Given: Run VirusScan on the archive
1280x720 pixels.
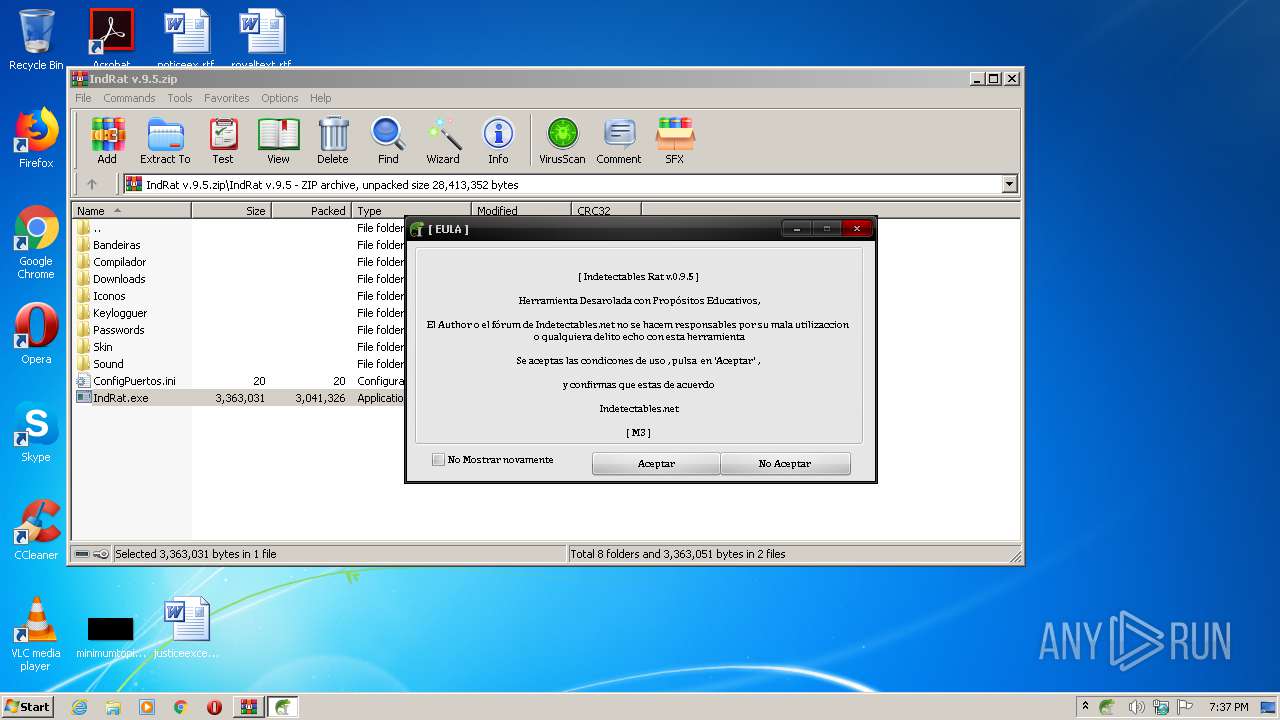Looking at the screenshot, I should point(562,140).
